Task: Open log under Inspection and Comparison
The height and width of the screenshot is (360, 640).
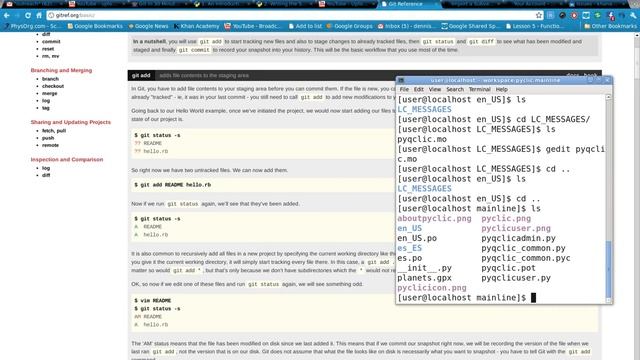Action: [x=46, y=168]
